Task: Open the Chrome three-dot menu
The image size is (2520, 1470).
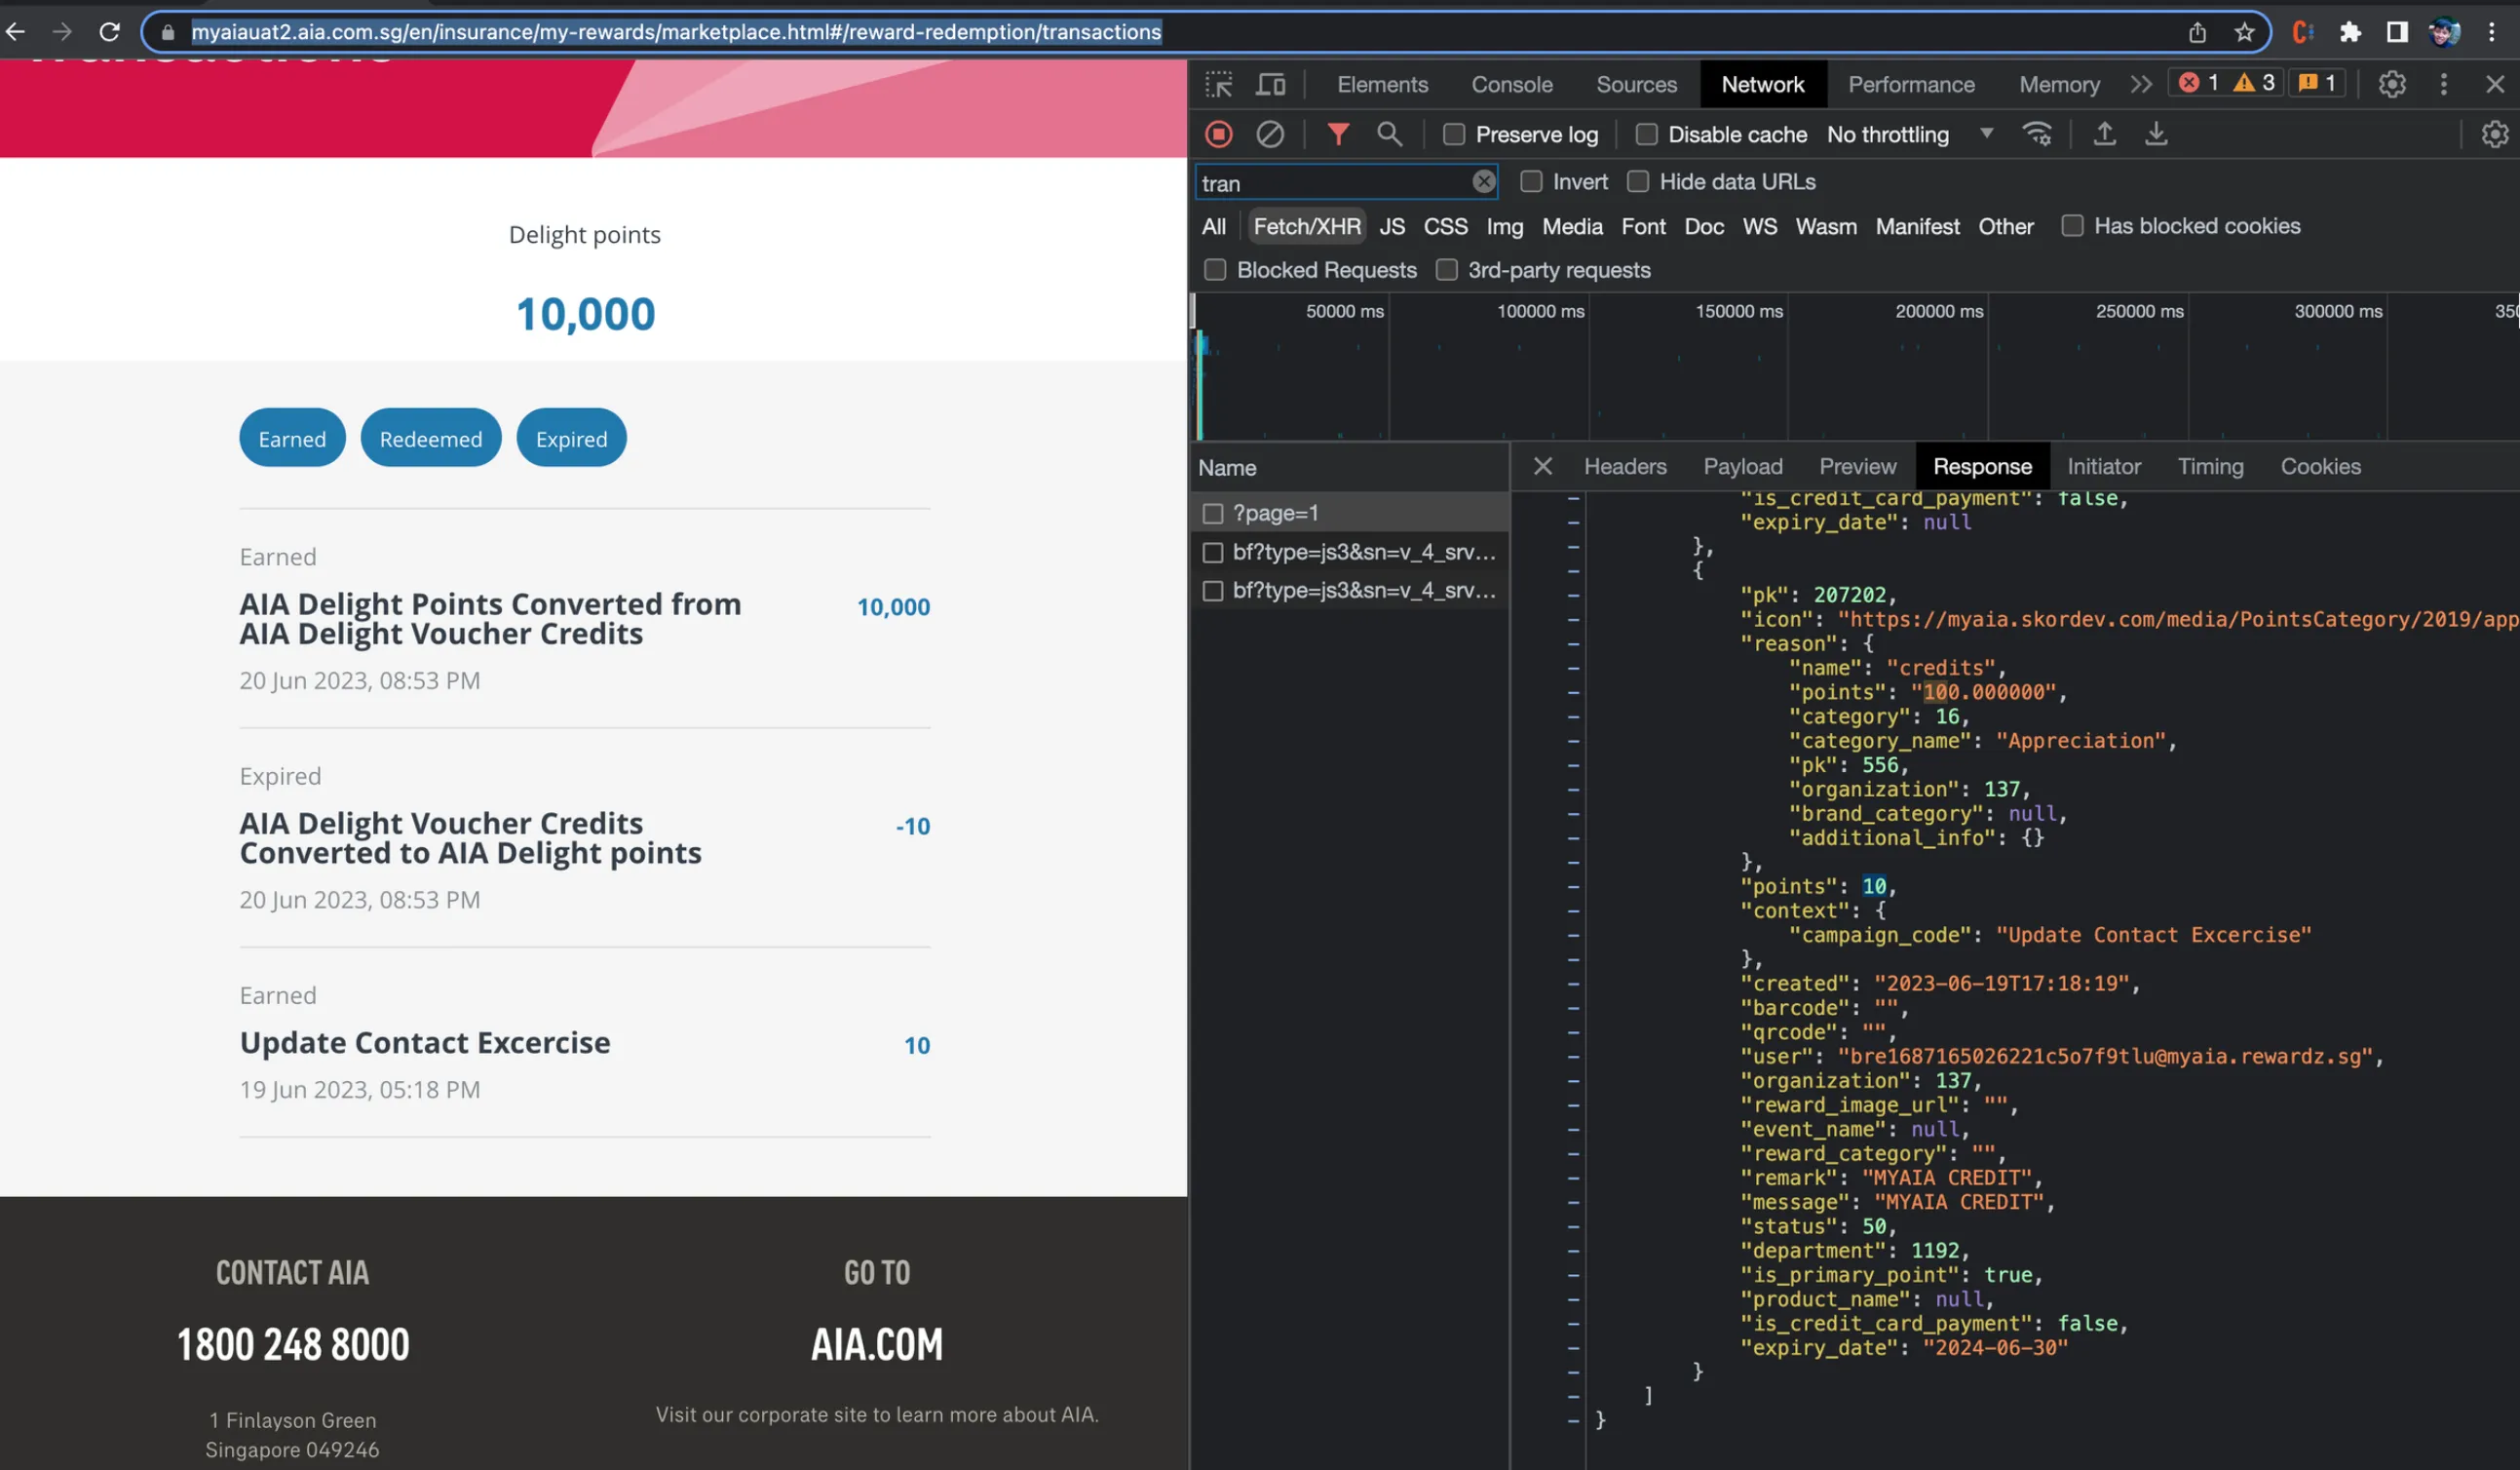Action: point(2491,32)
